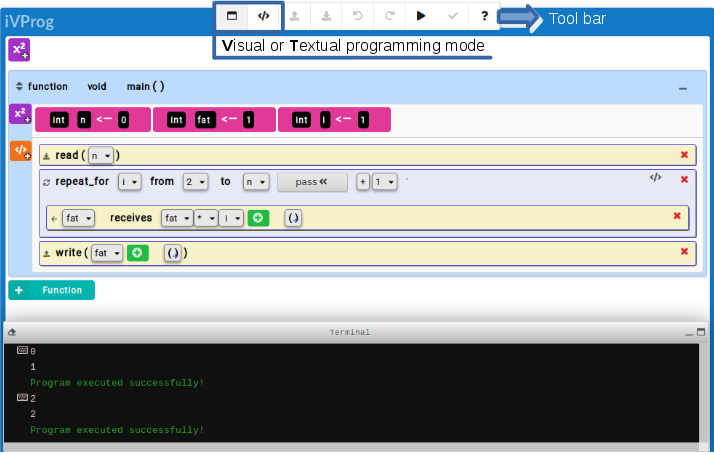Delete the write(fat) command
Screen dimensions: 714x455
[684, 251]
